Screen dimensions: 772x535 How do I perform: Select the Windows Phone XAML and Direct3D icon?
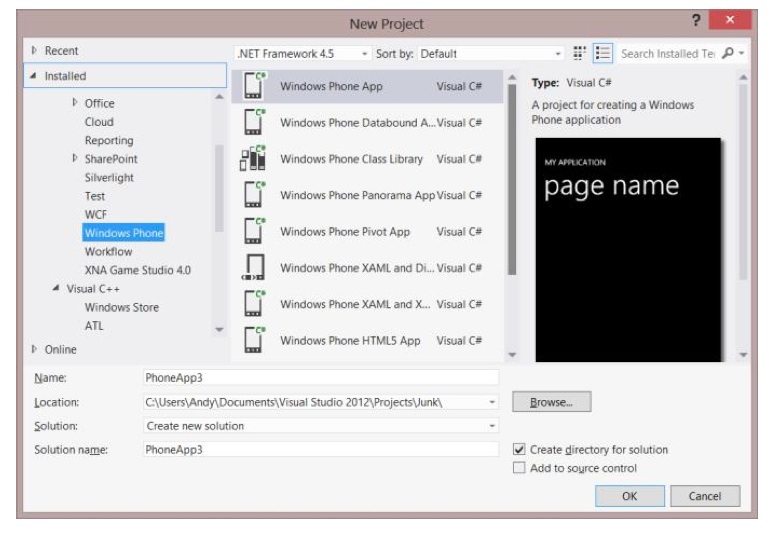click(x=254, y=268)
